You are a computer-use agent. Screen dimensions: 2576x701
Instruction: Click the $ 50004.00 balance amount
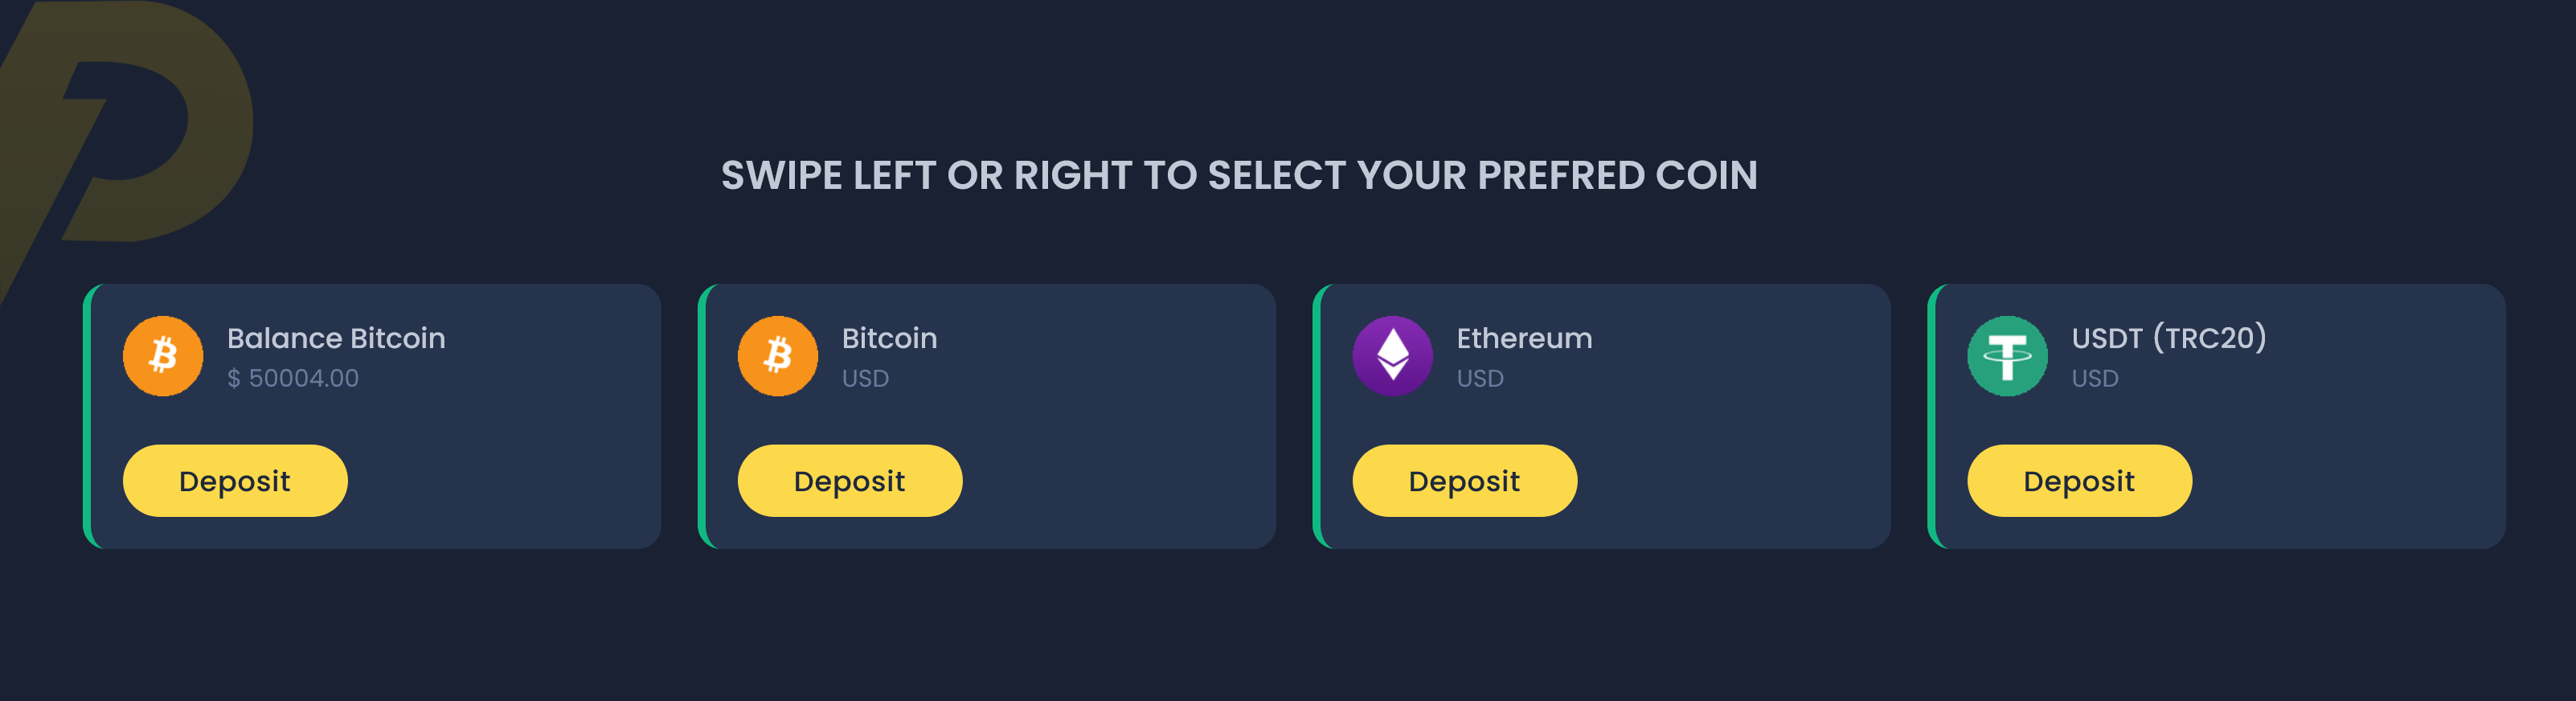tap(293, 378)
